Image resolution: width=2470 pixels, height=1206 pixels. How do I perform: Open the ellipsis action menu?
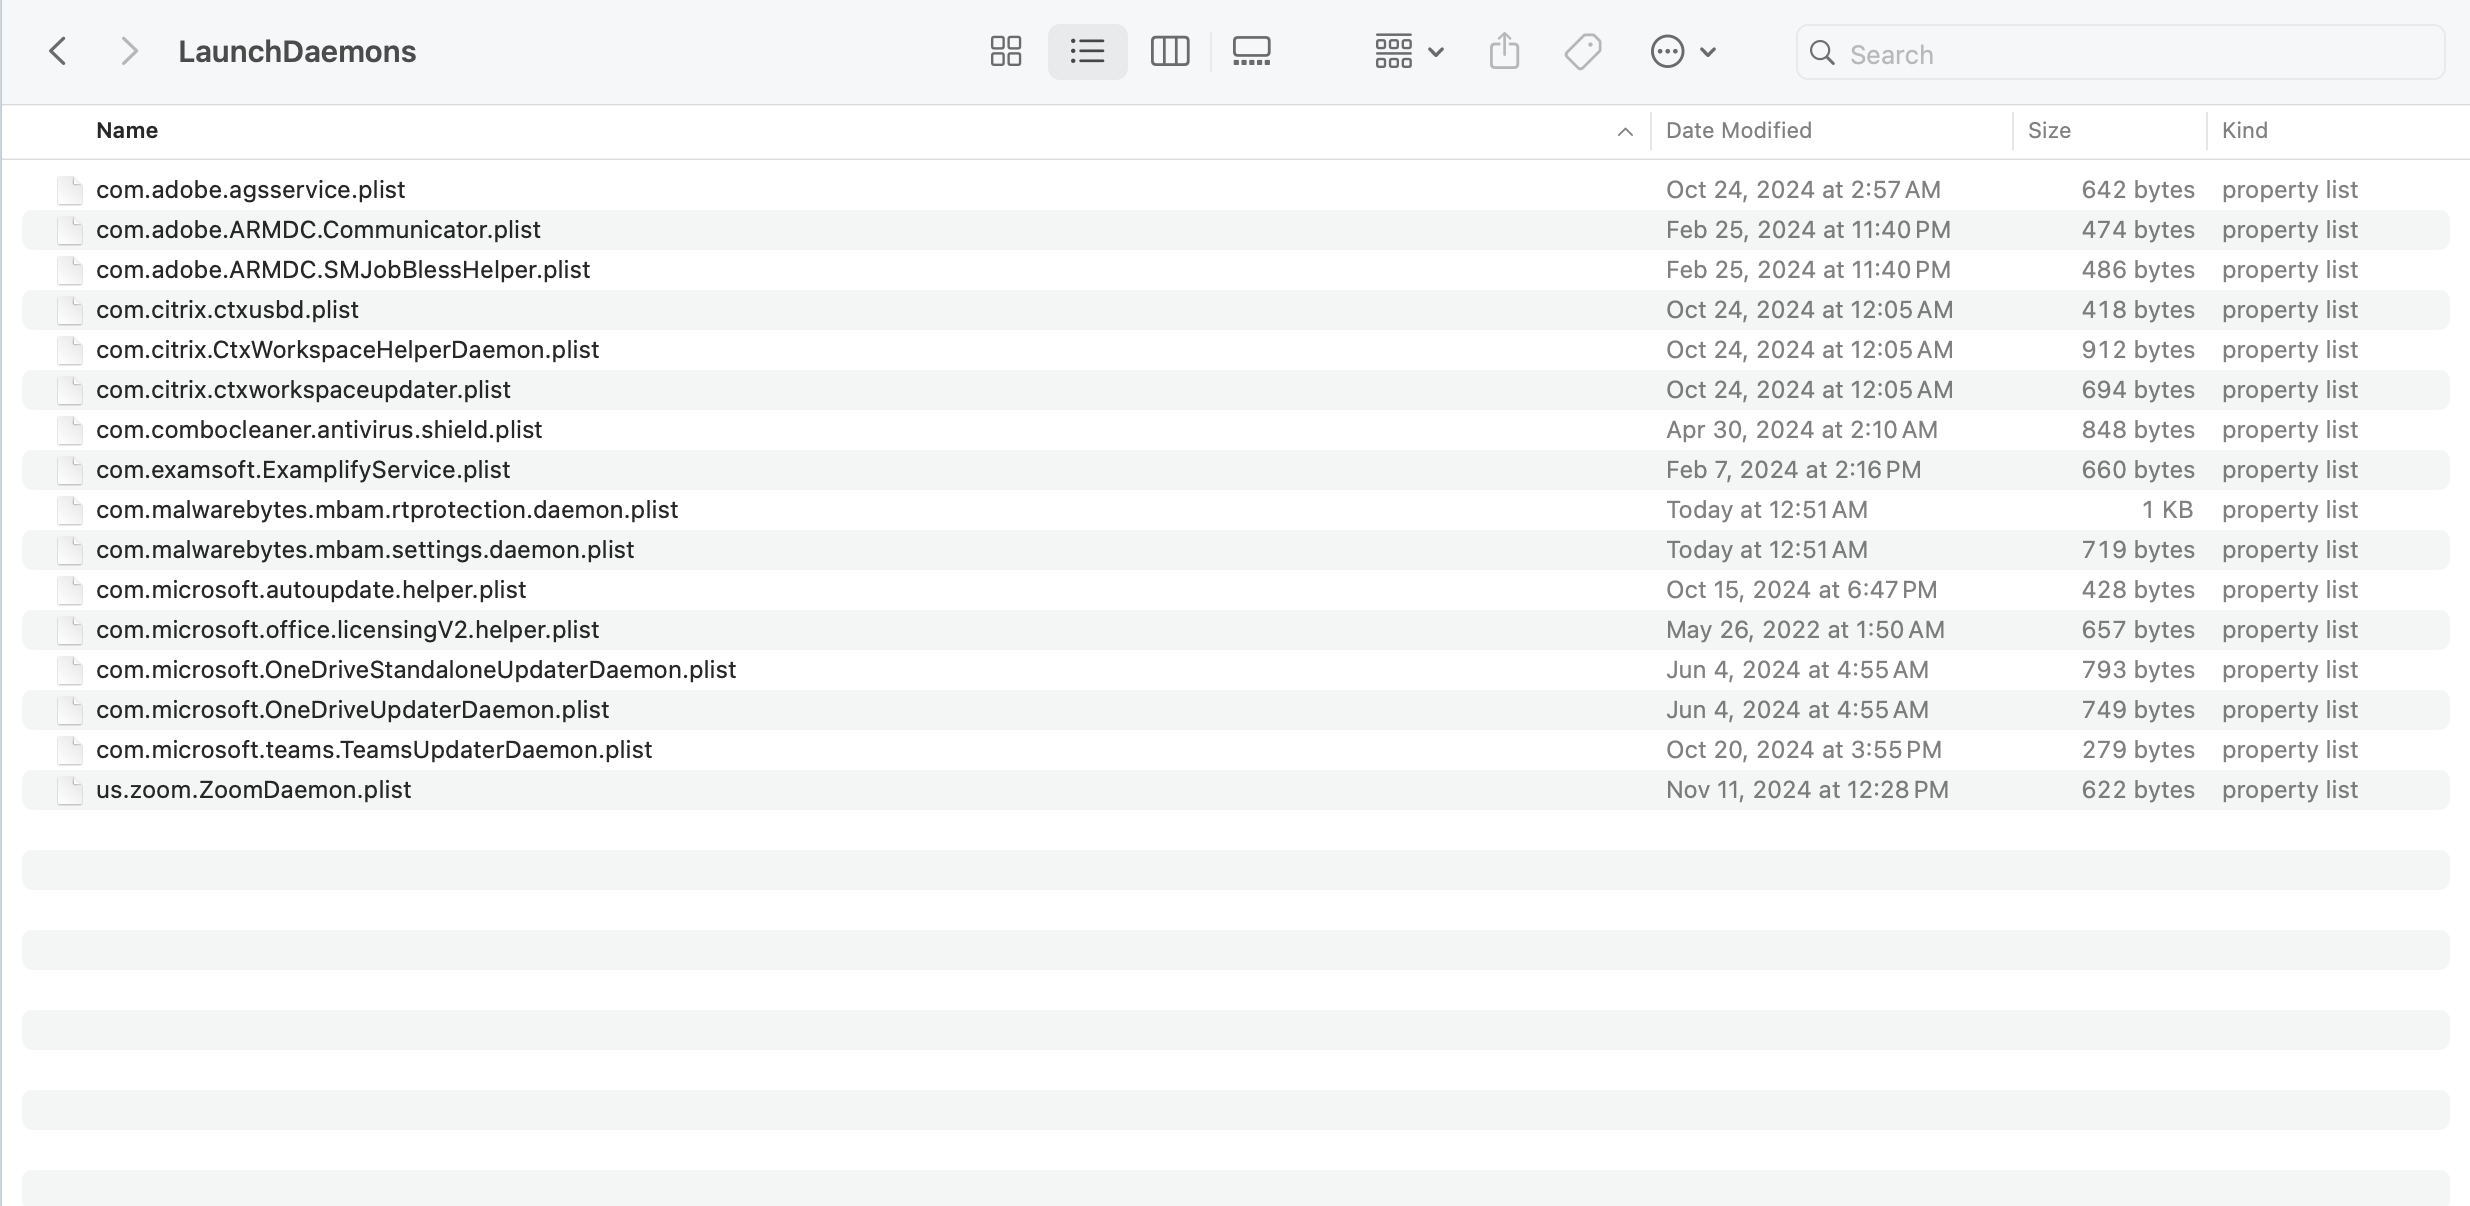1682,51
